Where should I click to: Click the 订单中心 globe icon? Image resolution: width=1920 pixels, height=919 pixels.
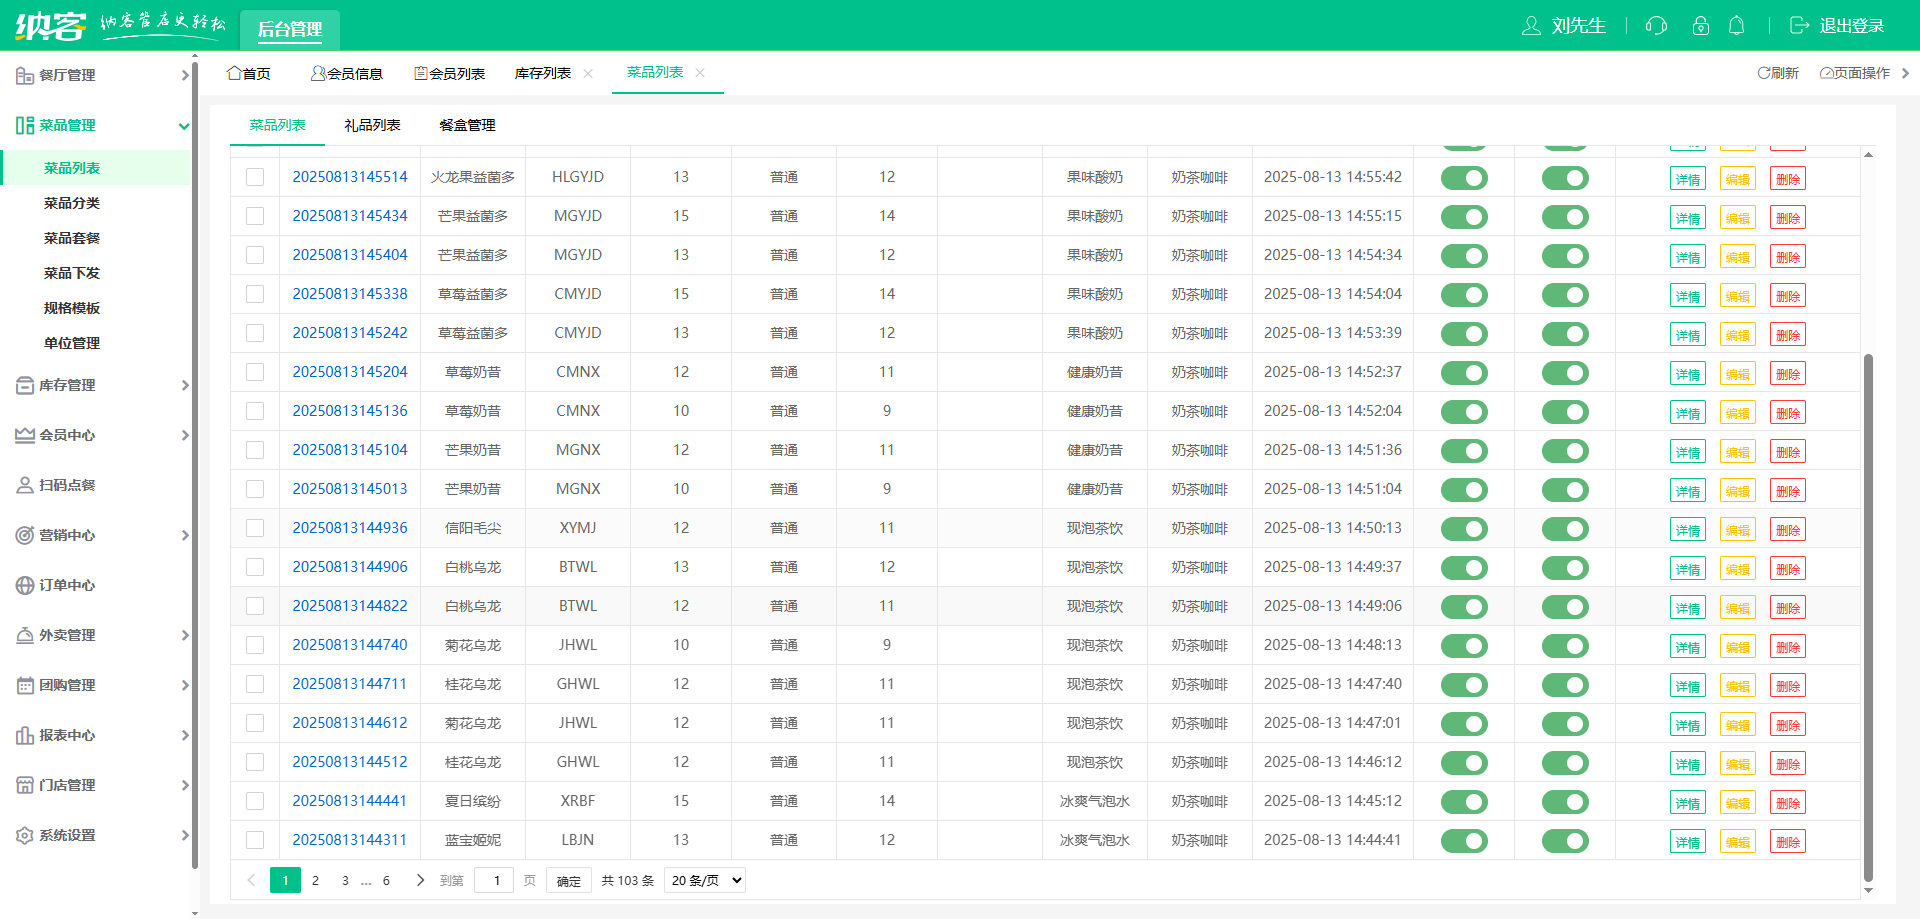click(25, 585)
